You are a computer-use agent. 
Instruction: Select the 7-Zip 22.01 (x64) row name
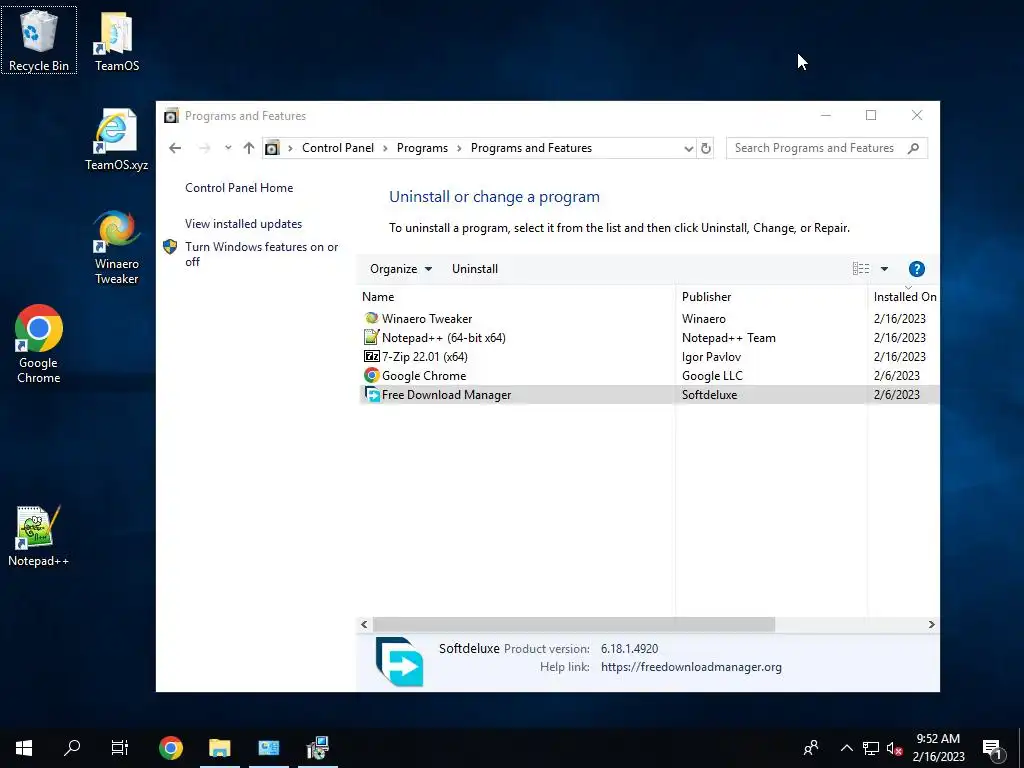424,357
